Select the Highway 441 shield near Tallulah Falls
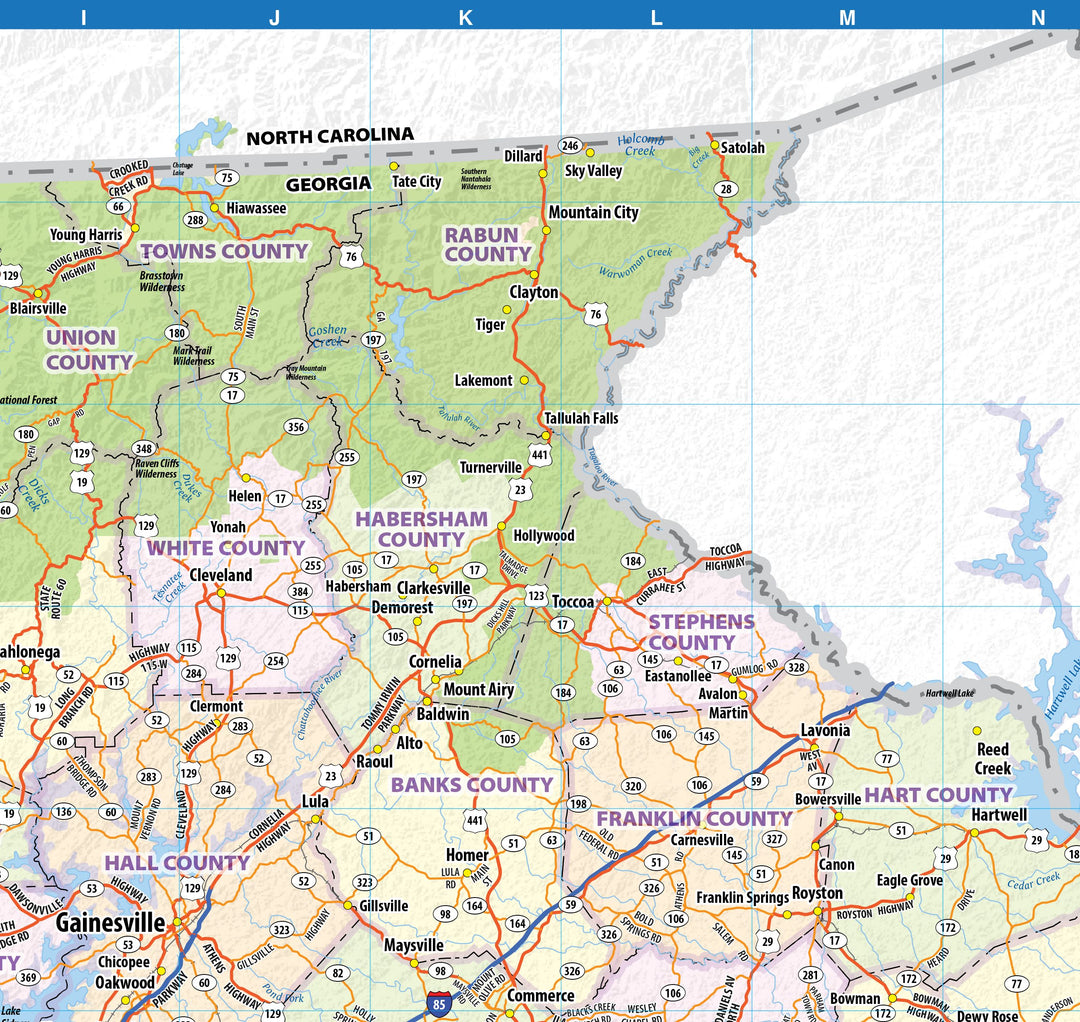 click(x=541, y=453)
